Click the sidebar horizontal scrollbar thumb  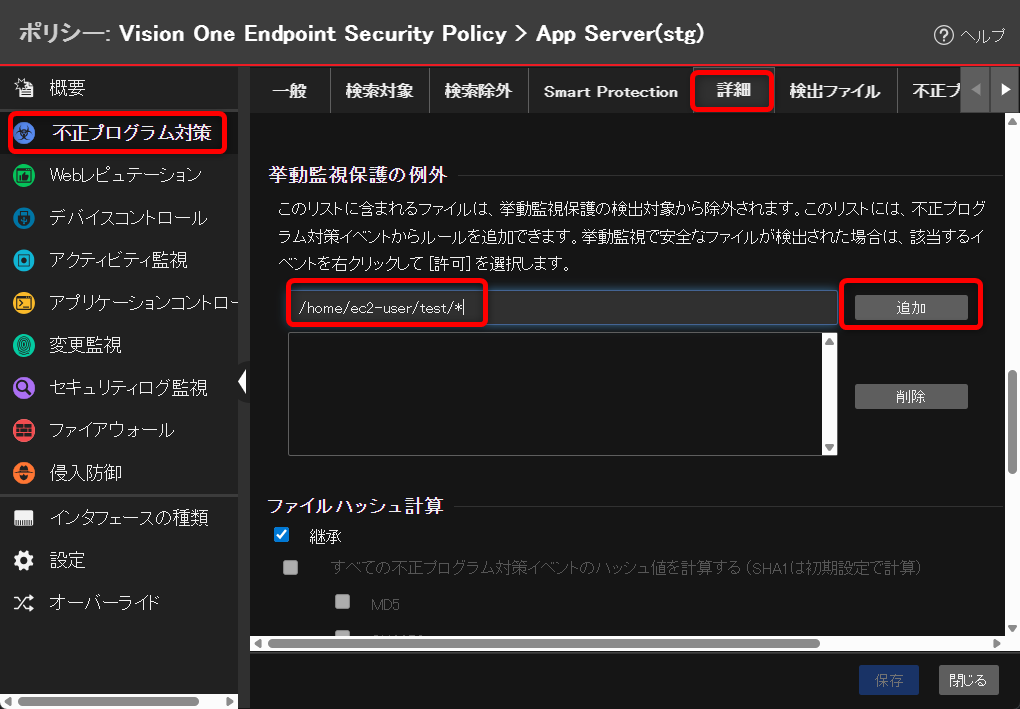point(108,701)
